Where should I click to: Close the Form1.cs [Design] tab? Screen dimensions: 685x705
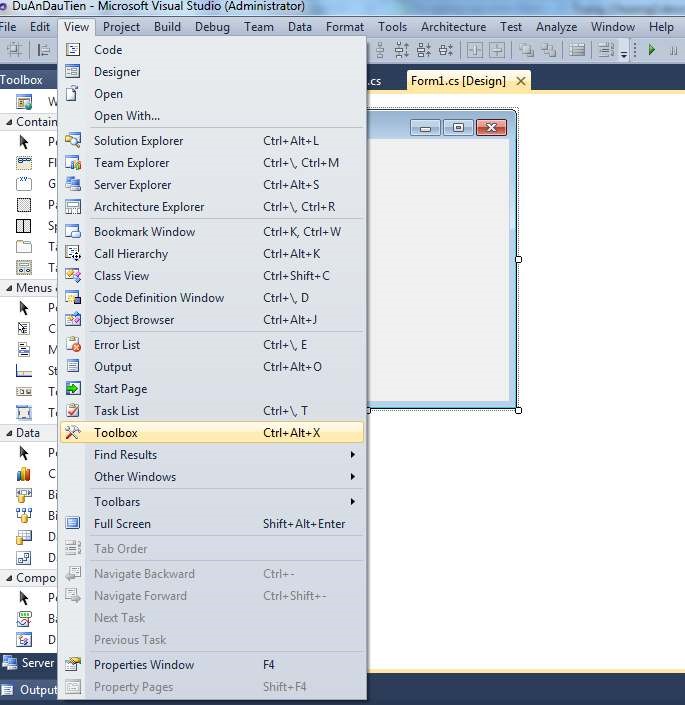[521, 81]
